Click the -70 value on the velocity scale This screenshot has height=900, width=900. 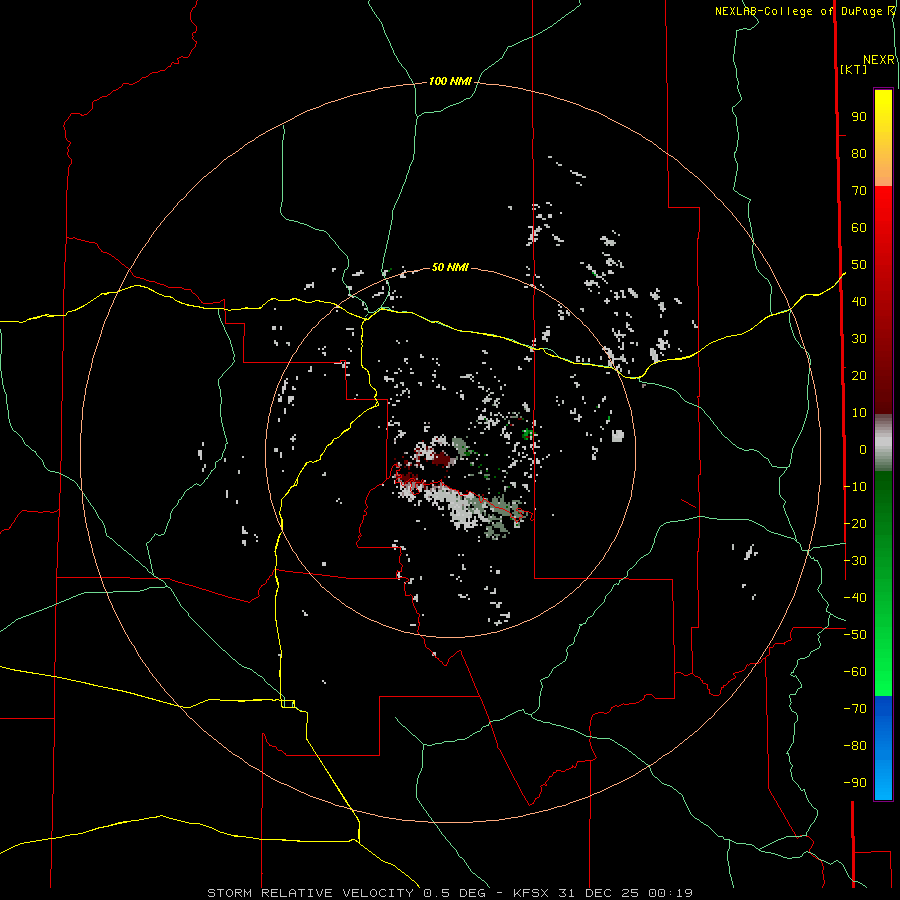pos(855,709)
